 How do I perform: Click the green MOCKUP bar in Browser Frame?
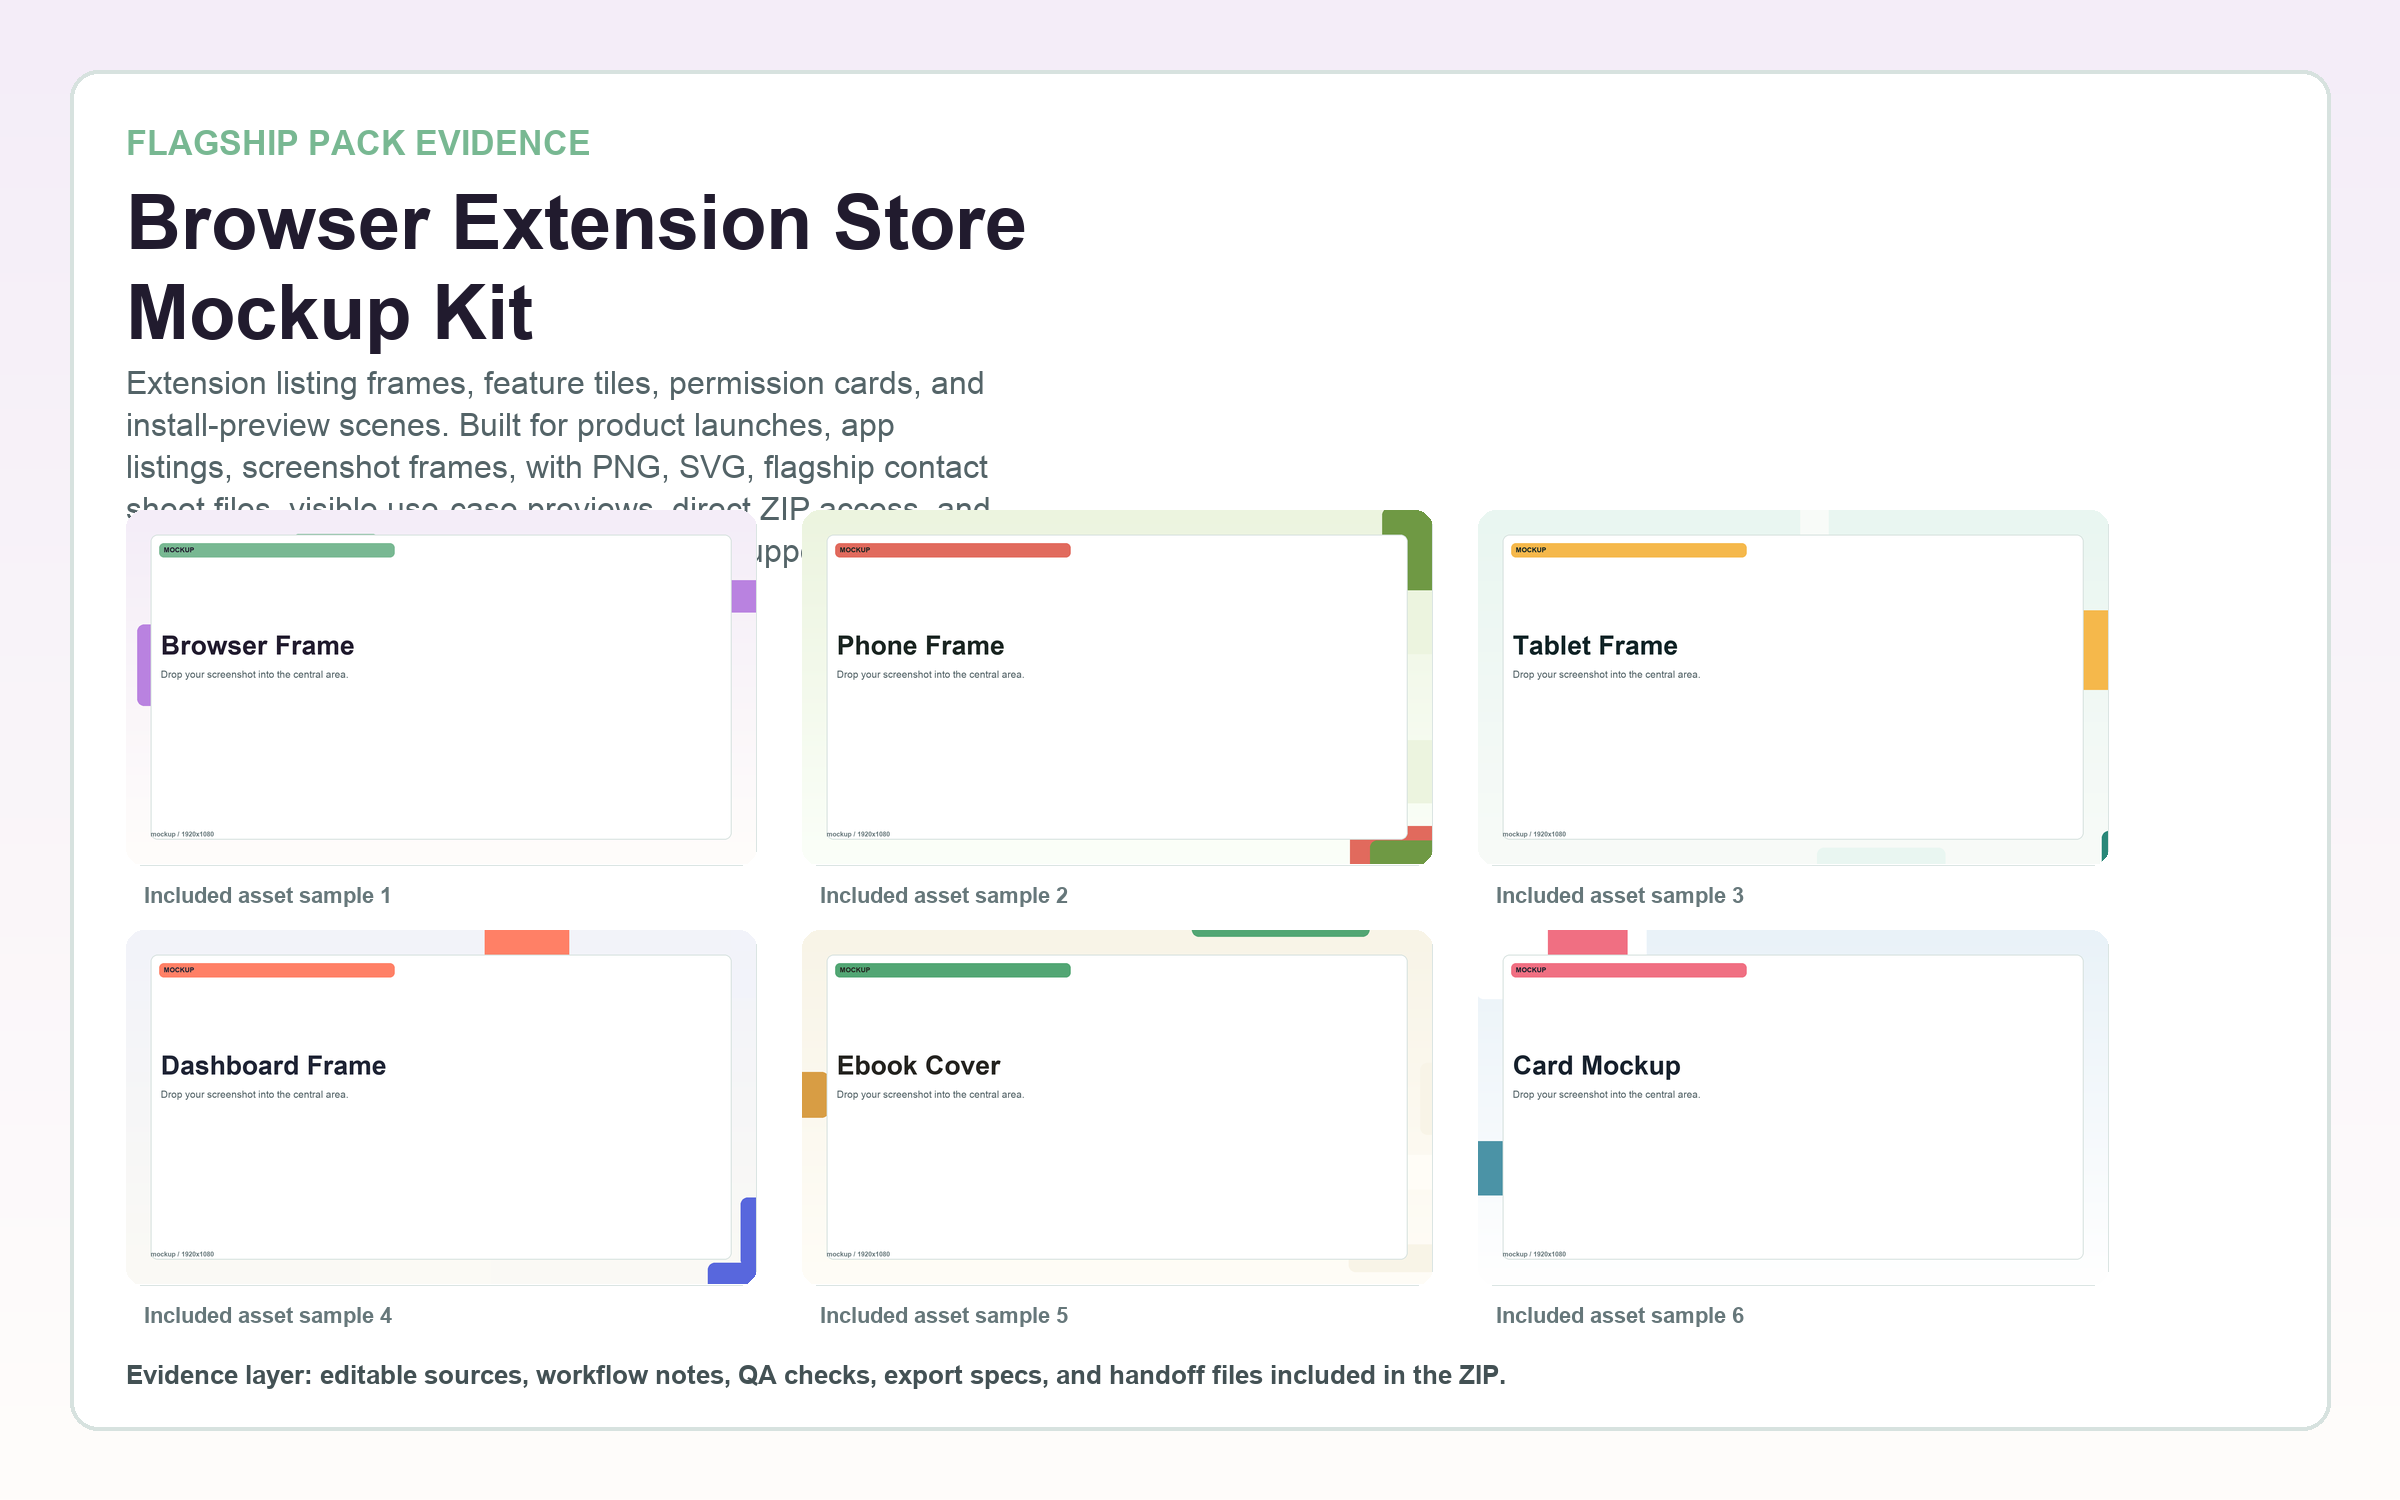(x=277, y=550)
